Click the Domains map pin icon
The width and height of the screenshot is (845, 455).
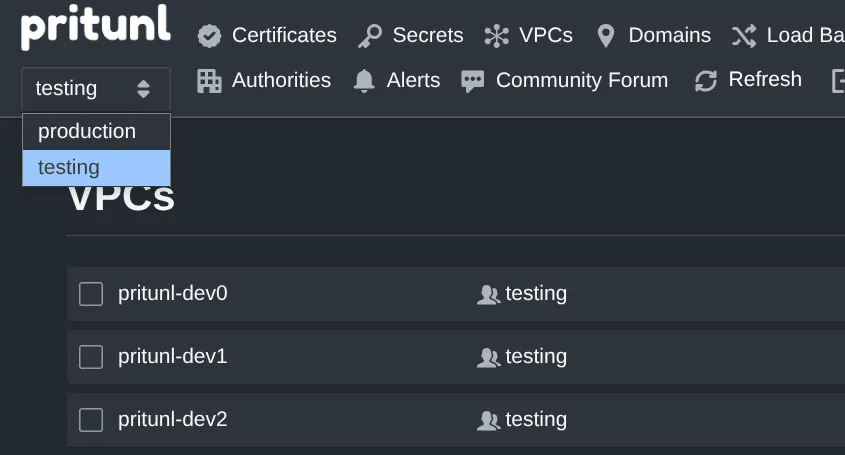(606, 36)
